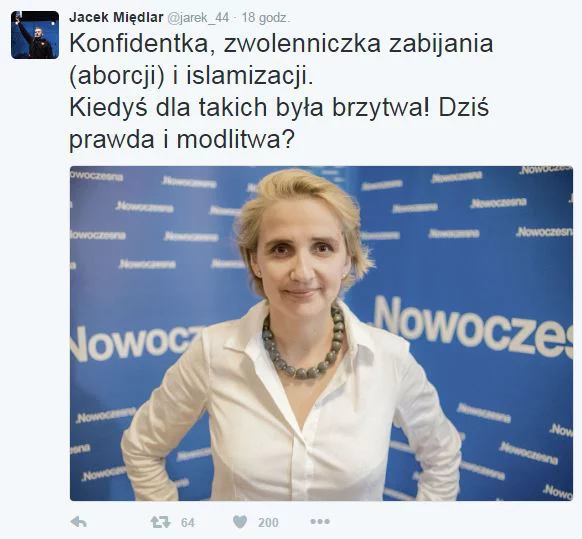The height and width of the screenshot is (539, 582).
Task: Open the three-dot more options menu
Action: point(320,522)
